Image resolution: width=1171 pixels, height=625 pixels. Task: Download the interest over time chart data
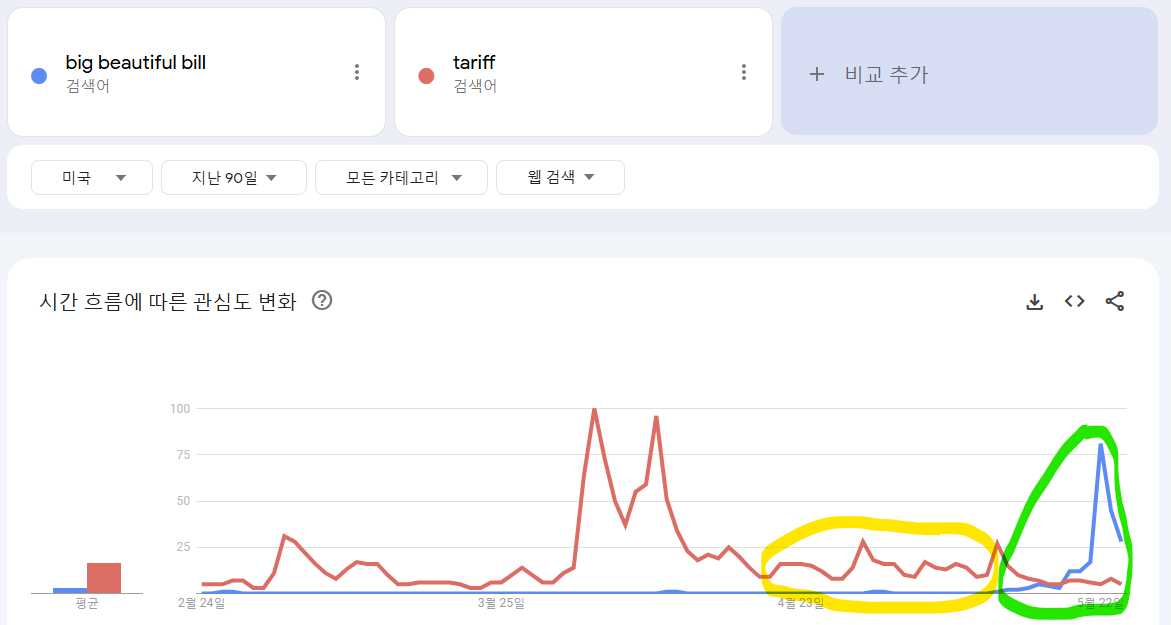coord(1035,302)
